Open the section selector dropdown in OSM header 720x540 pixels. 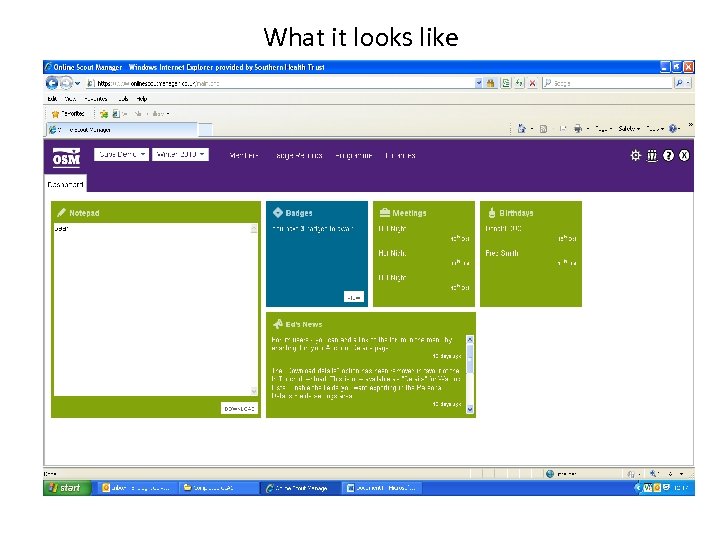[x=121, y=154]
